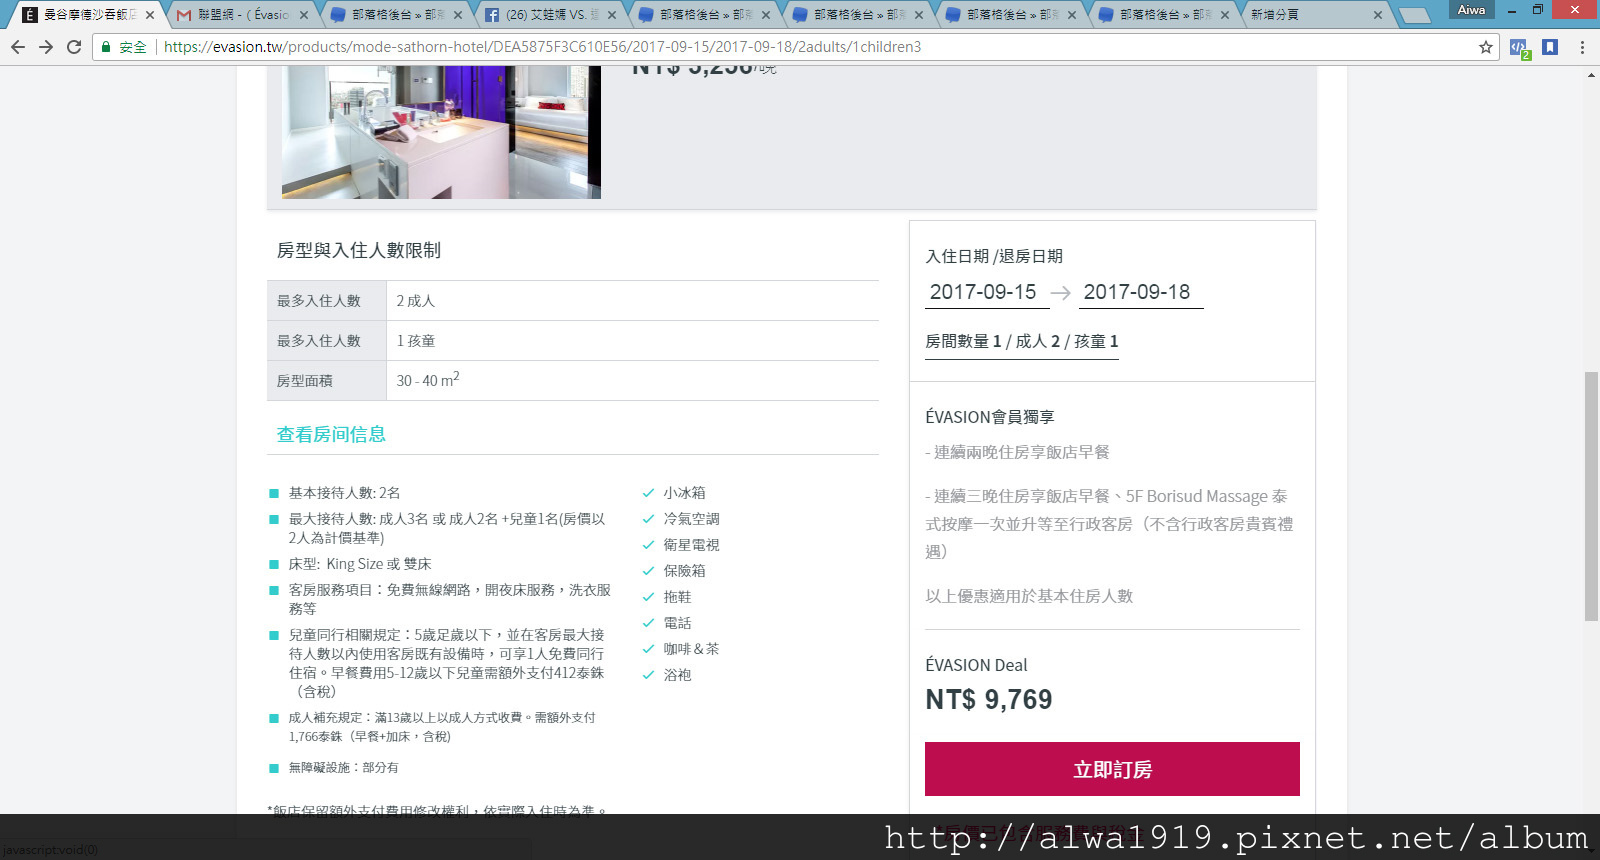Select the 連續兩晚住房享飯店早餐 benefit line
1600x860 pixels.
click(1017, 452)
